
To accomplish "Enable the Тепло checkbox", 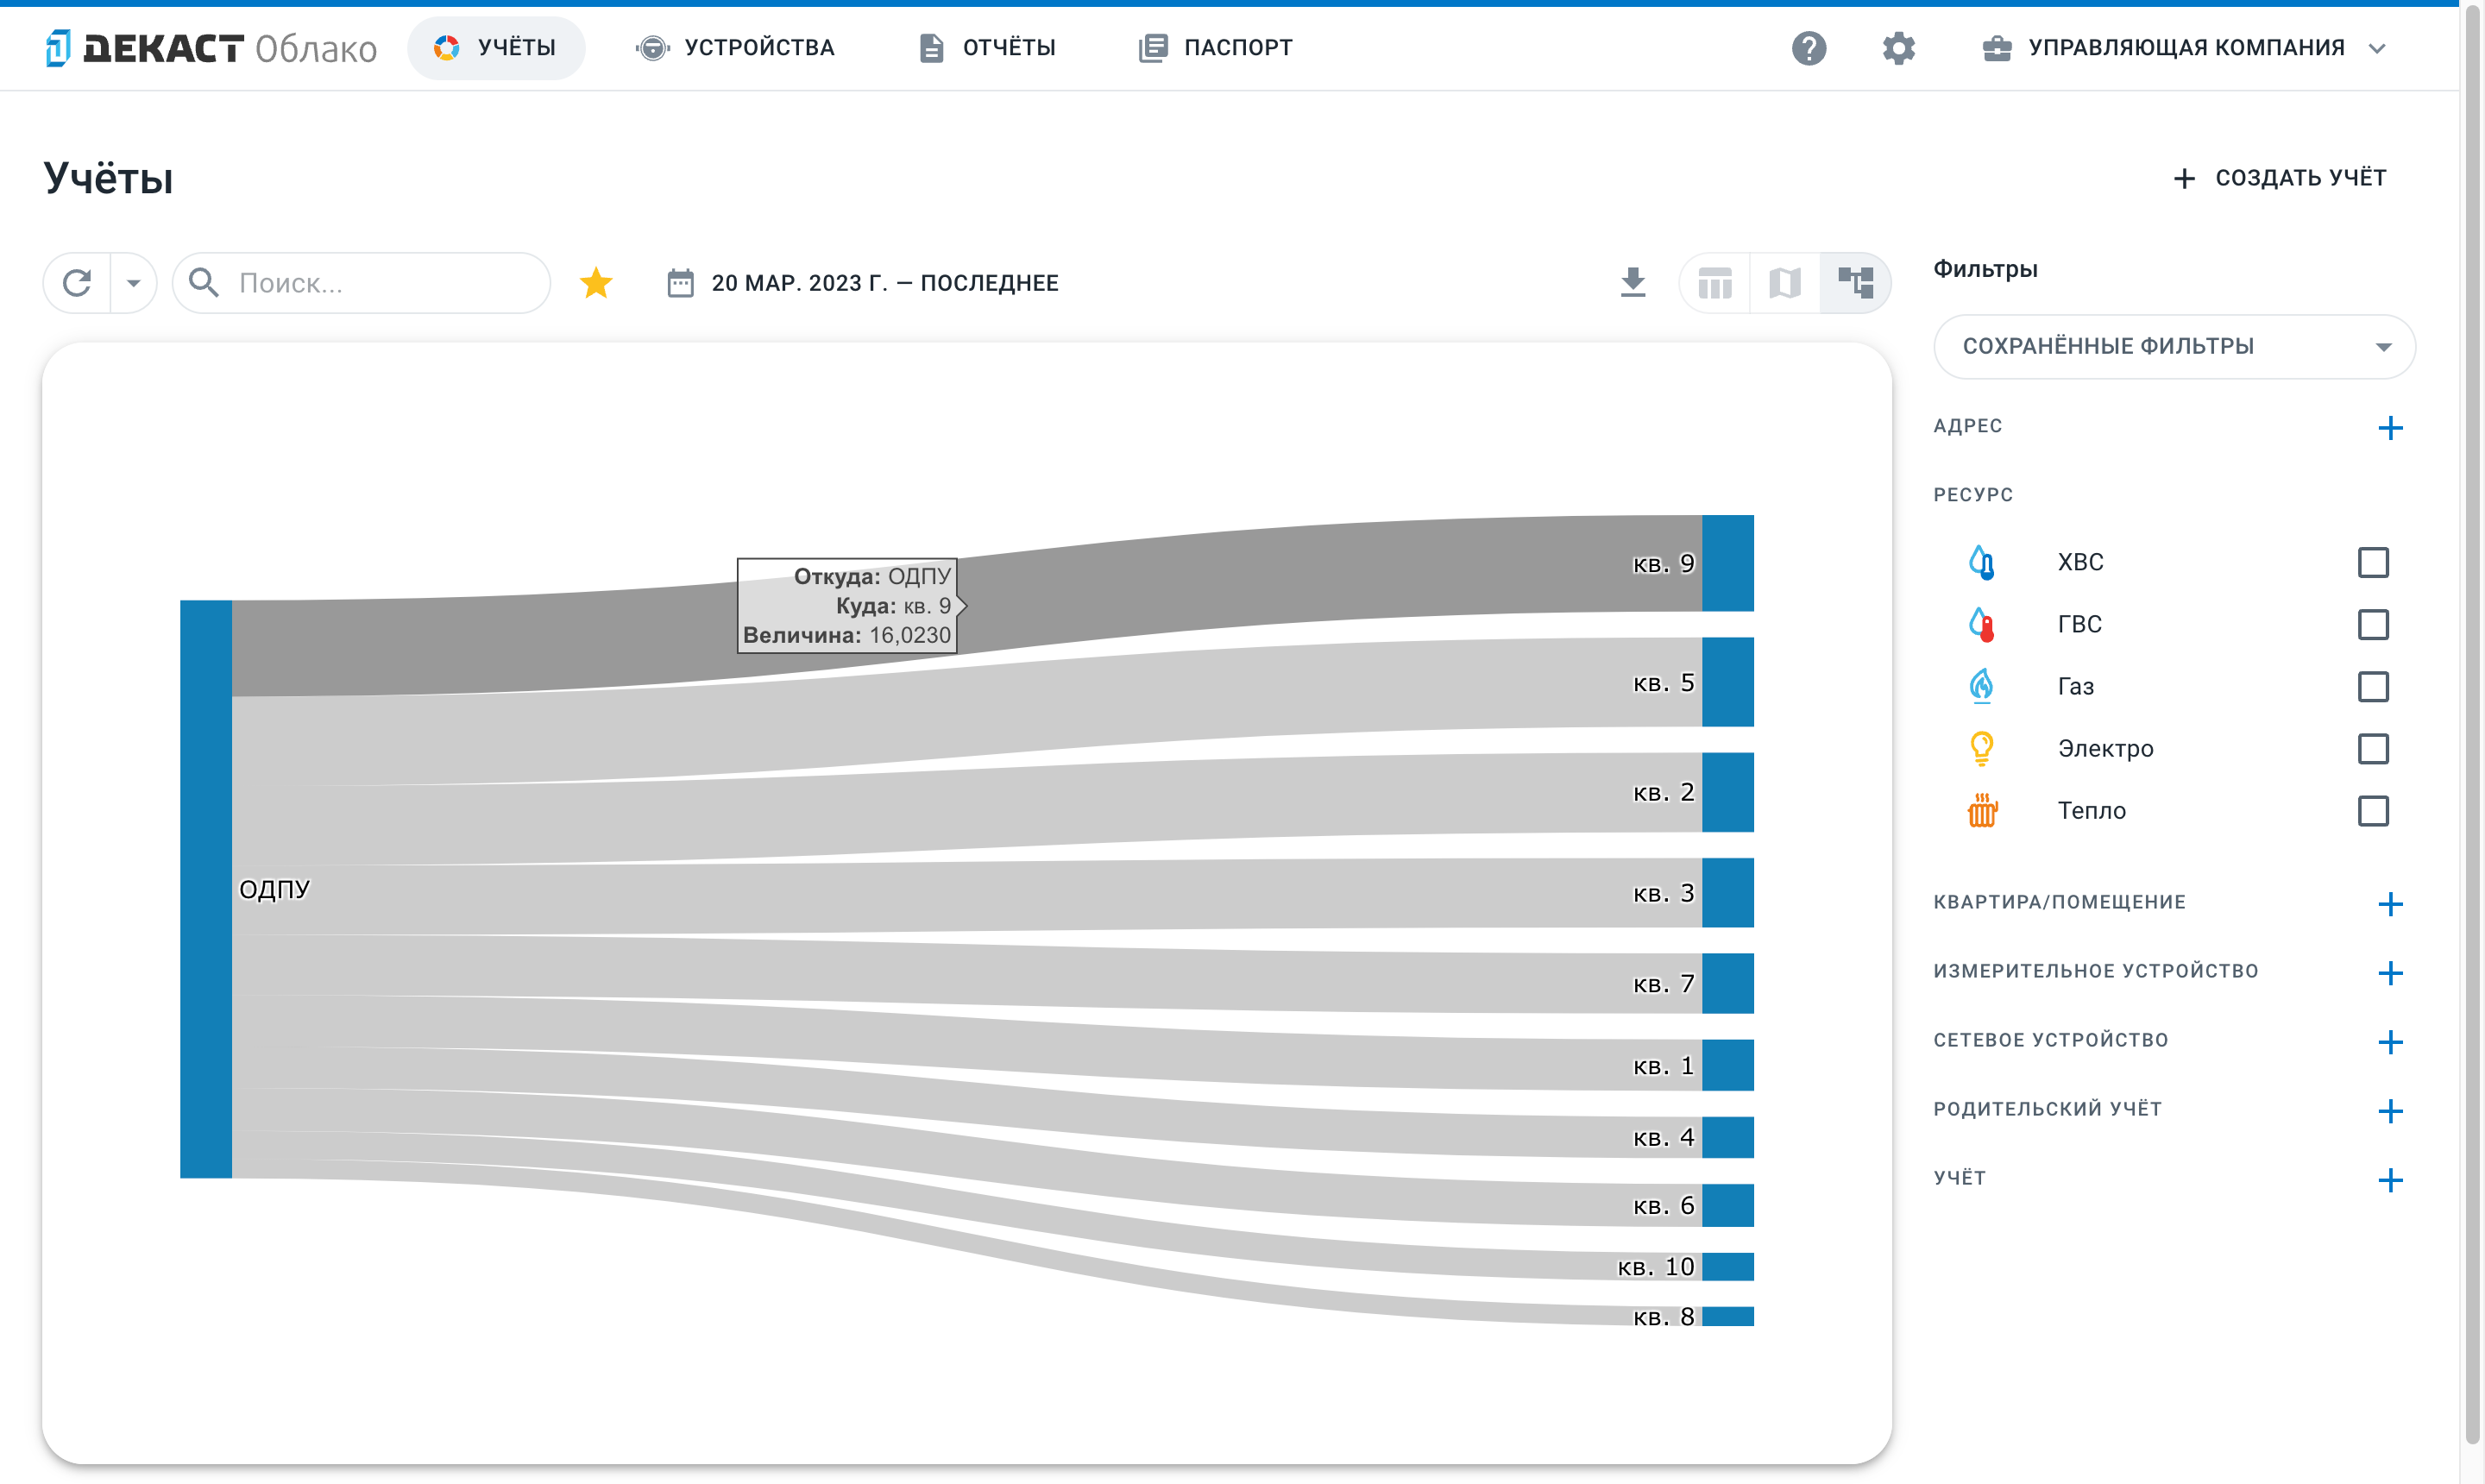I will [x=2372, y=810].
